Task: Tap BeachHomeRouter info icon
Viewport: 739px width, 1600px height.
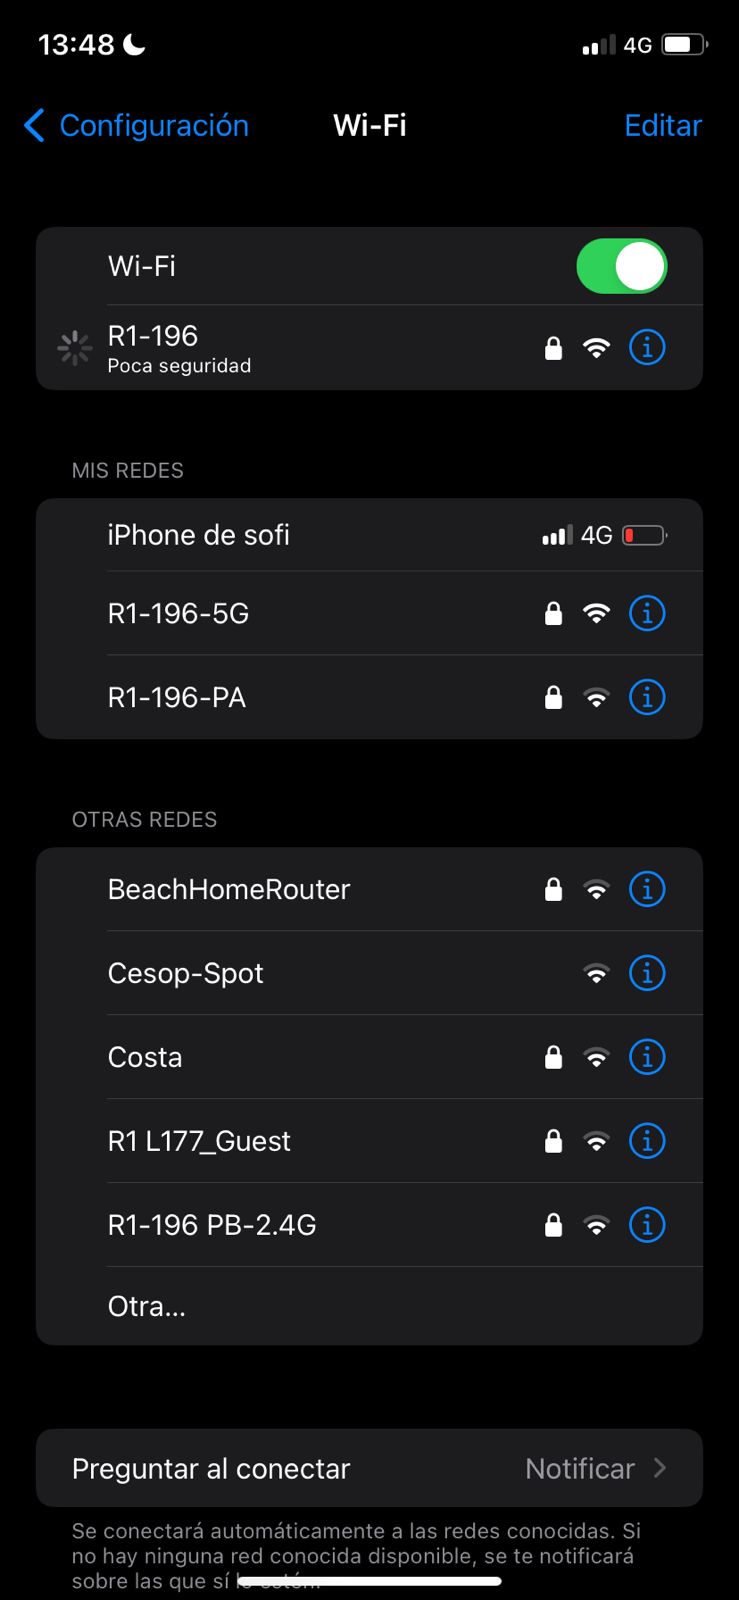Action: pos(647,889)
